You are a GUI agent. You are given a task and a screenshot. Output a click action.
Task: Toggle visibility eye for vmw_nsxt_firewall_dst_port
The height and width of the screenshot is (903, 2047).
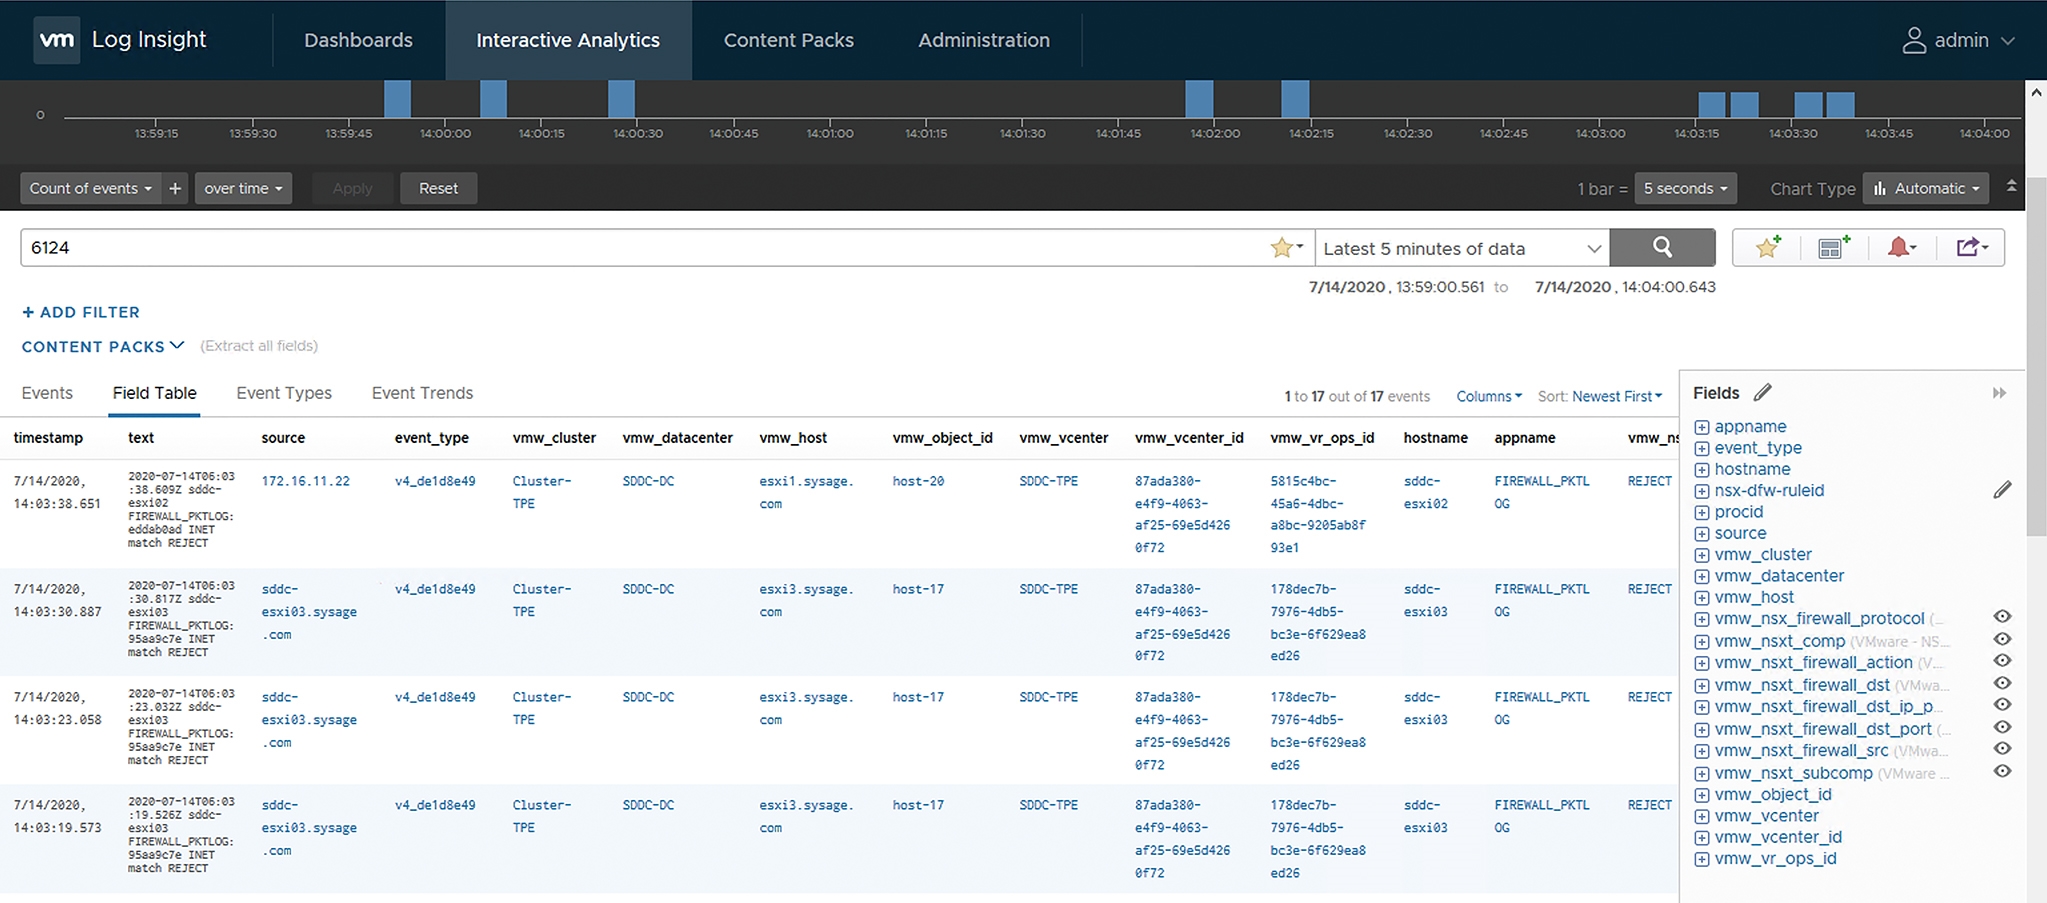(2002, 727)
